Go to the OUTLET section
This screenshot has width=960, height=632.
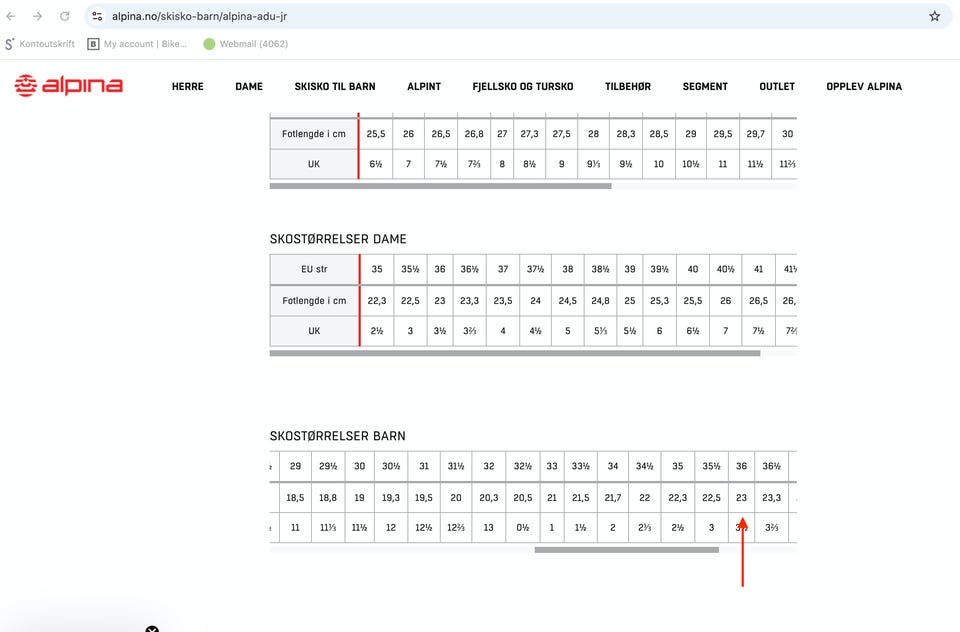click(777, 86)
